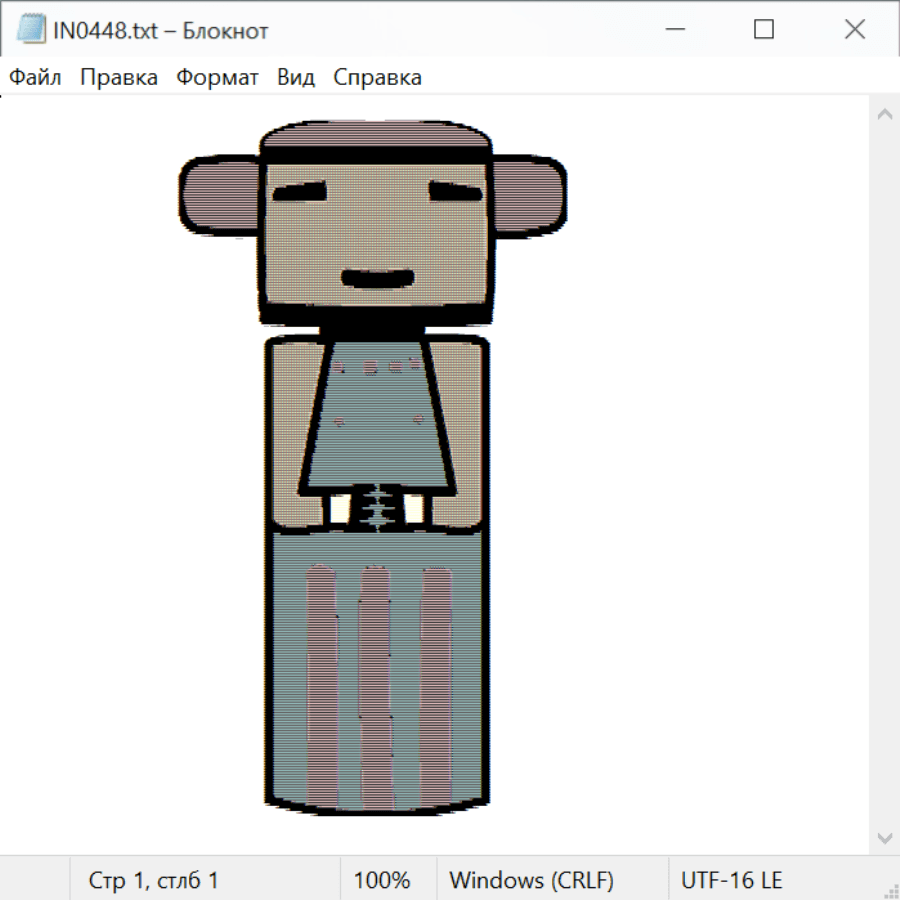Click the Notepad icon in the title bar
Screen dimensions: 900x900
click(31, 30)
